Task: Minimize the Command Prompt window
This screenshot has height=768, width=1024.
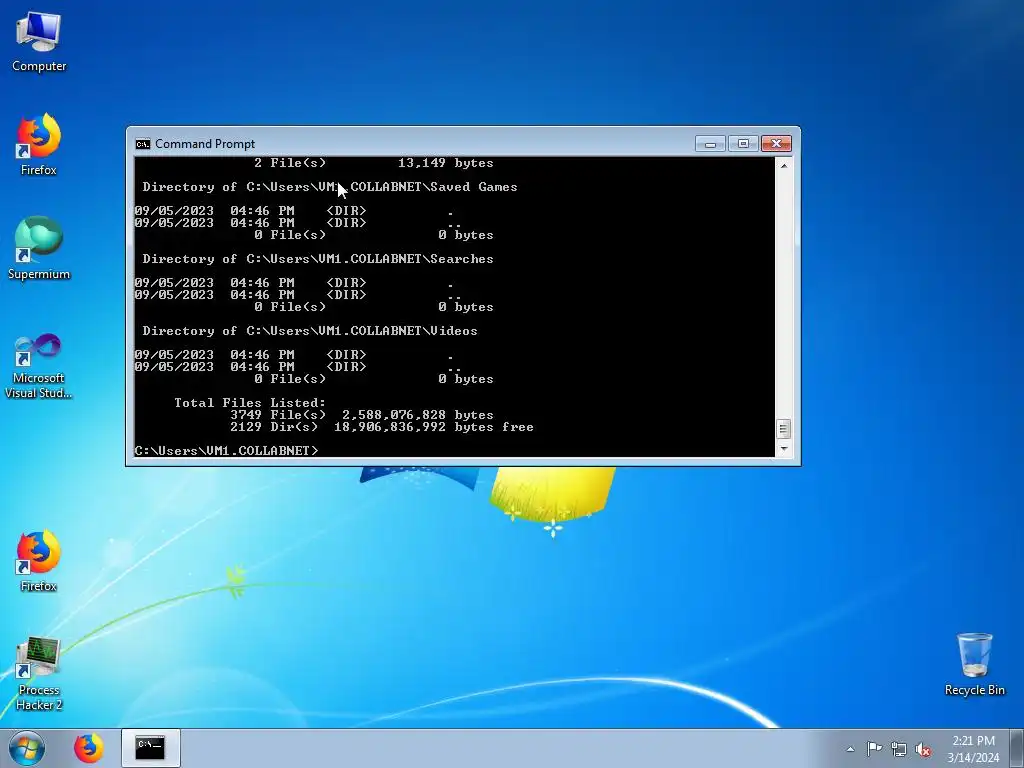Action: click(711, 144)
